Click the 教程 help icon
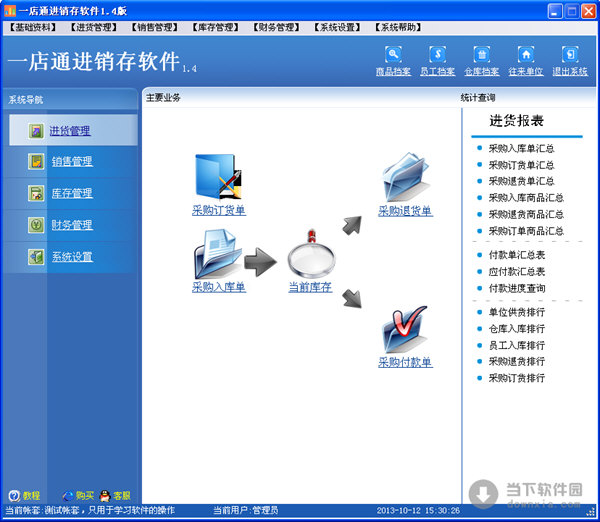600x522 pixels. pyautogui.click(x=14, y=496)
